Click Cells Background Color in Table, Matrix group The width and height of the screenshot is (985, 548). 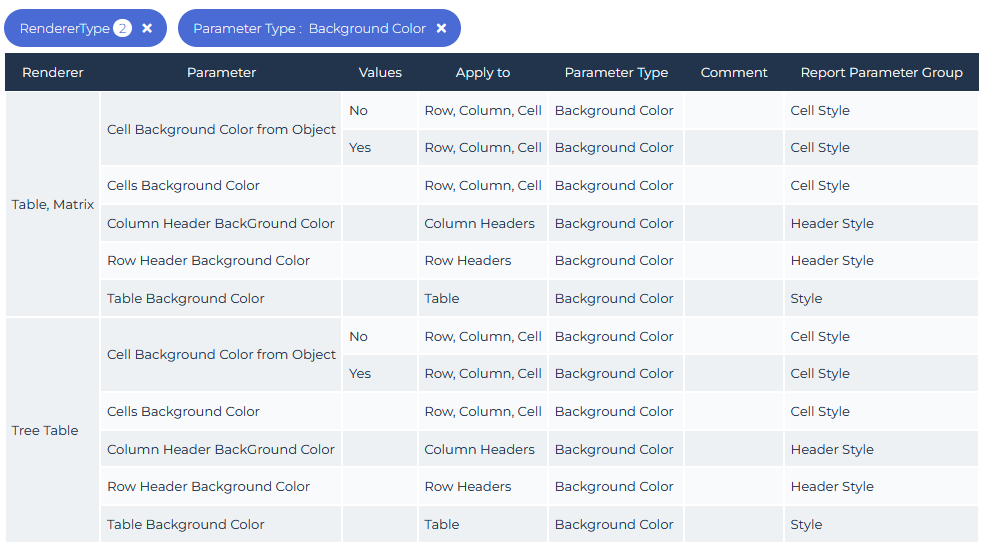(183, 186)
